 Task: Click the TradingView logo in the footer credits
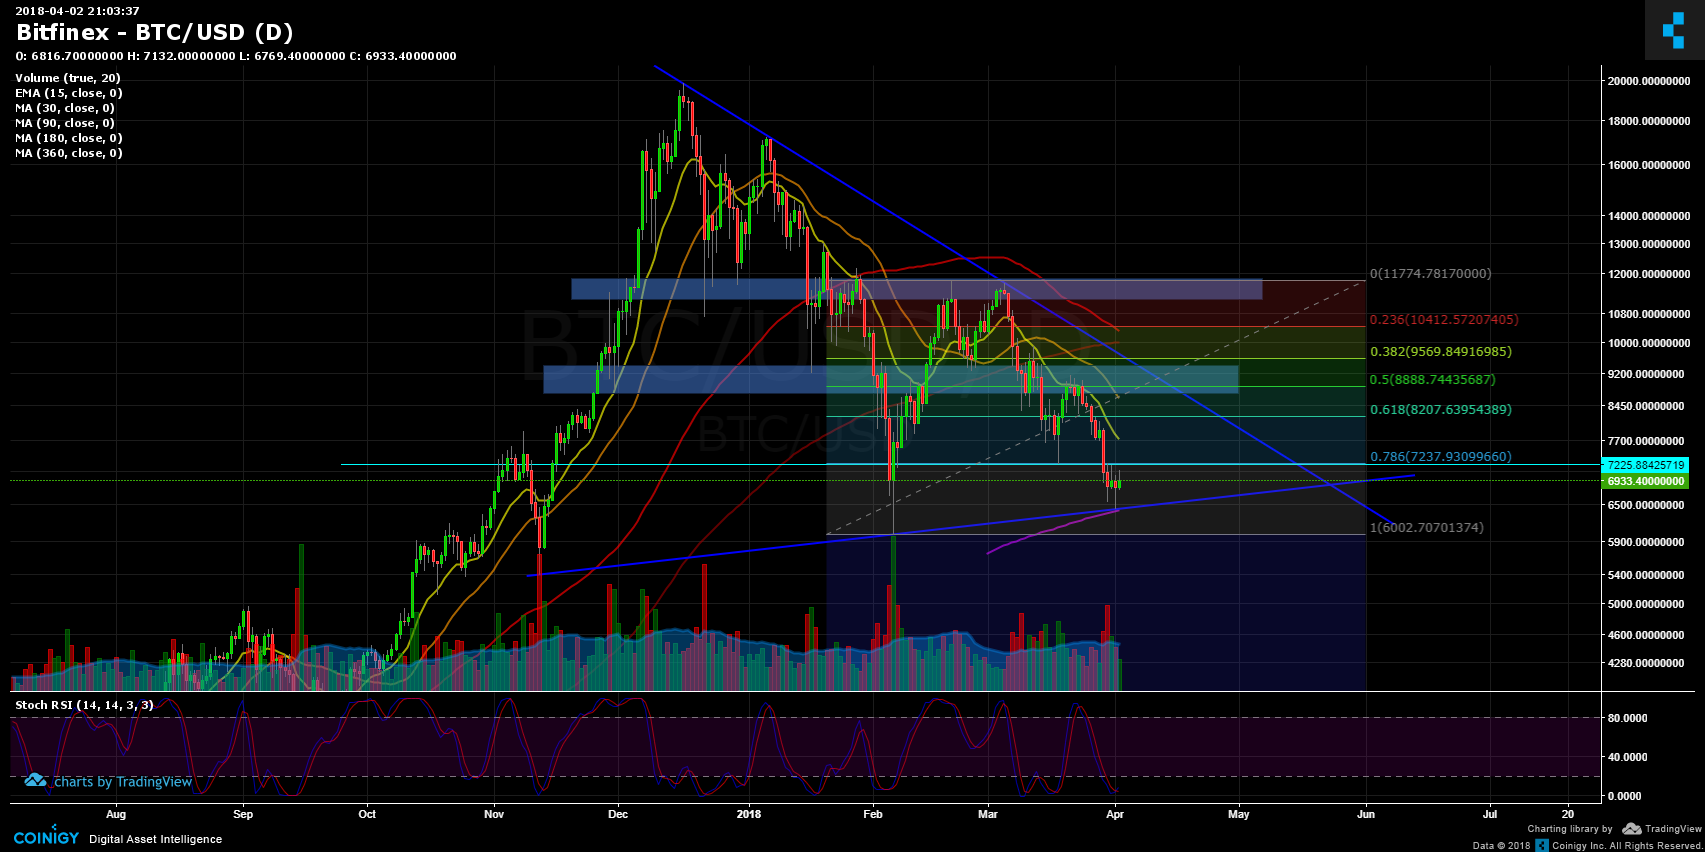1661,829
